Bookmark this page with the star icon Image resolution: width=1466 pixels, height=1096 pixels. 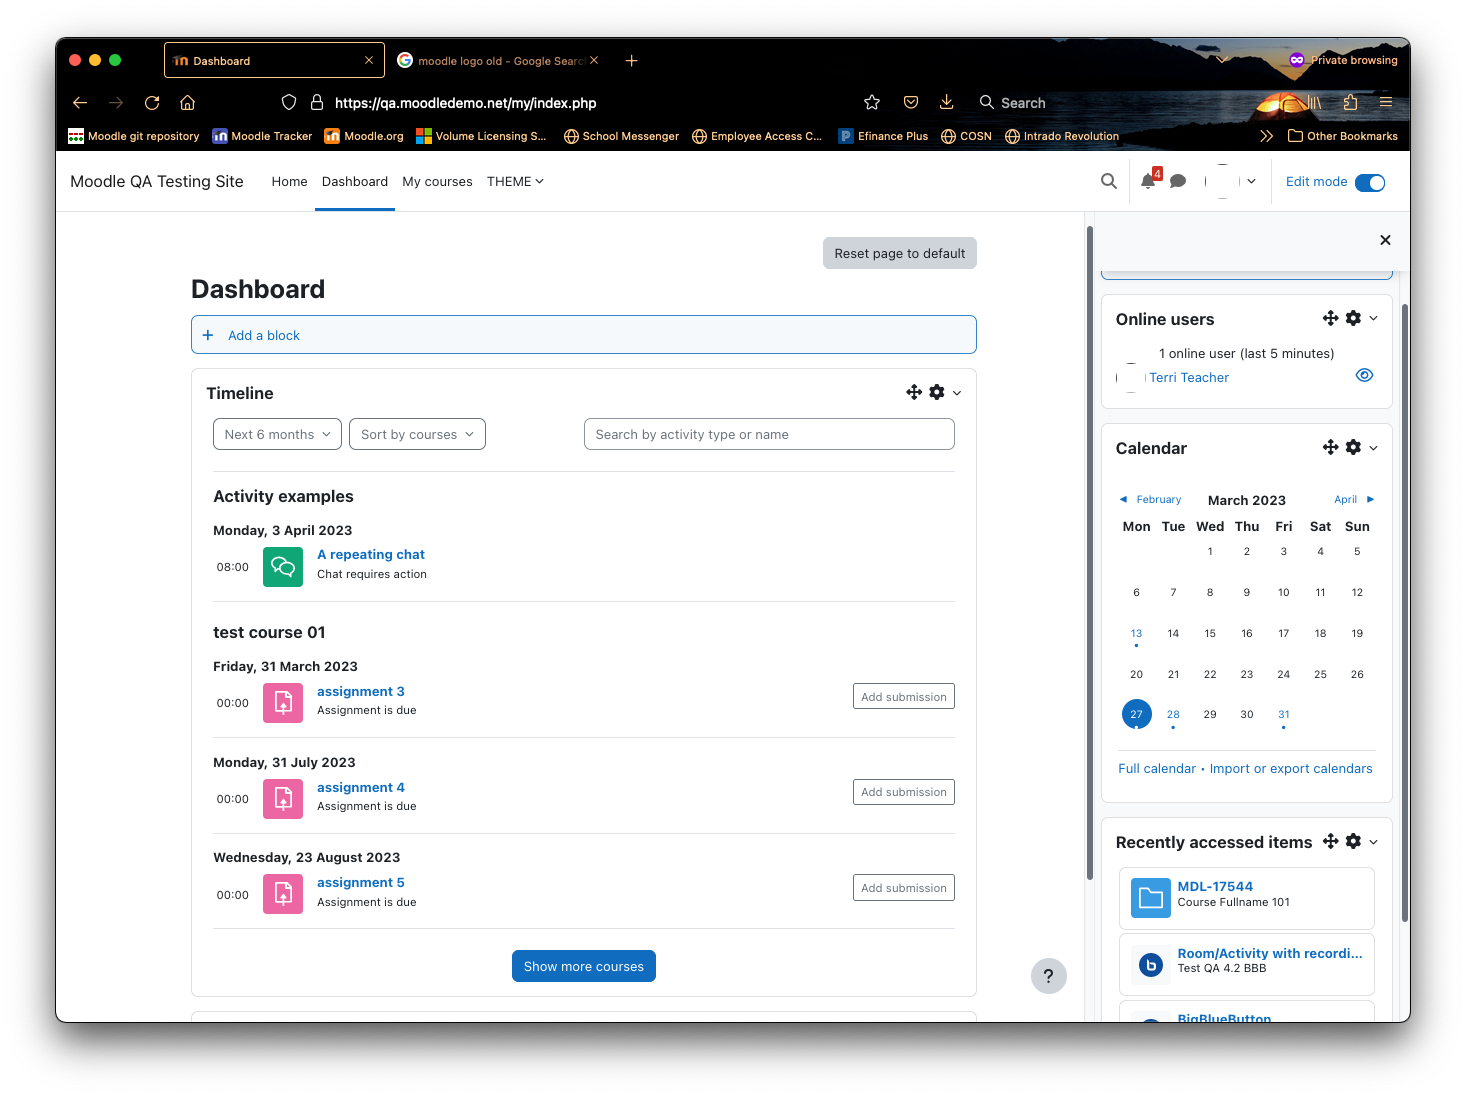[x=872, y=103]
